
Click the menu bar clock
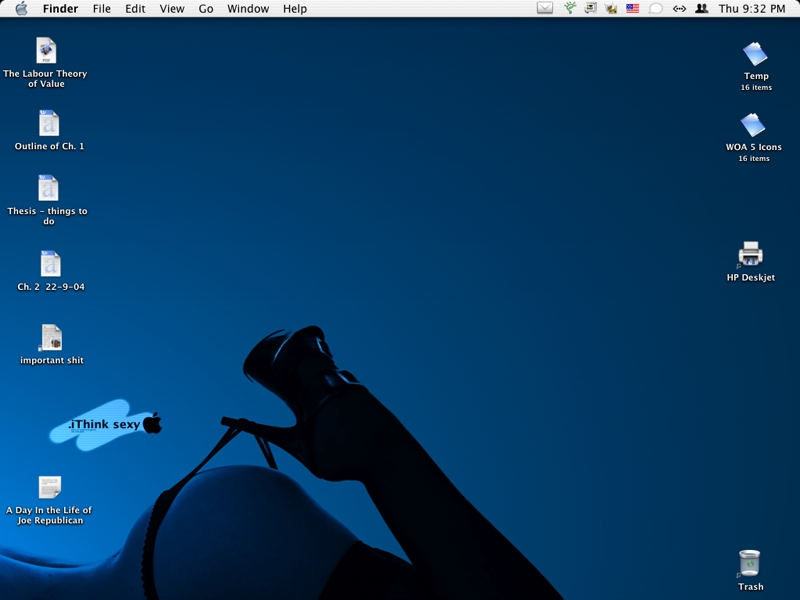(750, 9)
